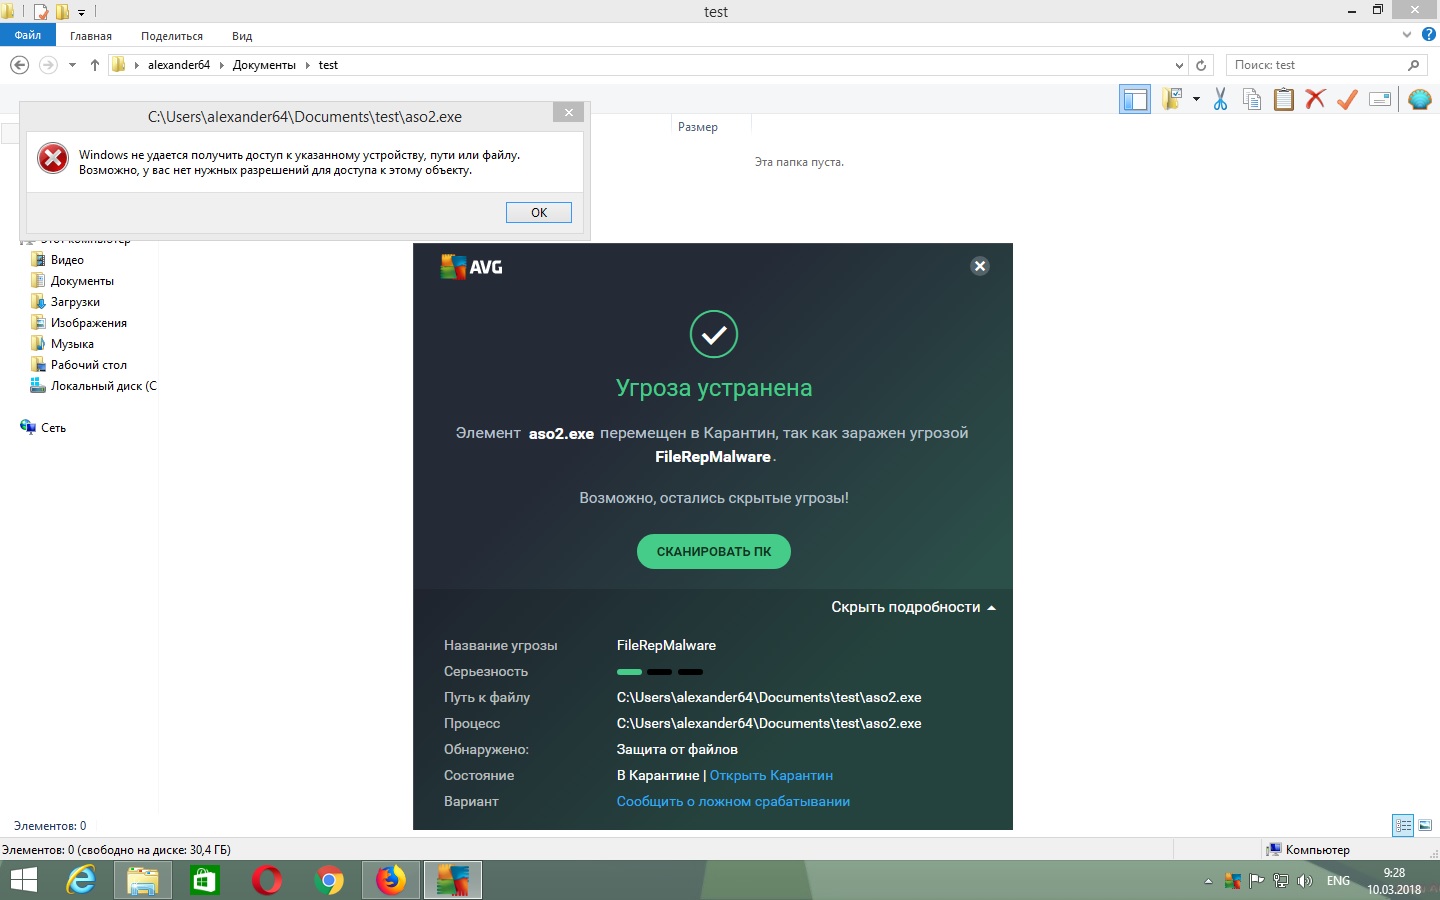Open File Explorer from the taskbar

(x=143, y=880)
